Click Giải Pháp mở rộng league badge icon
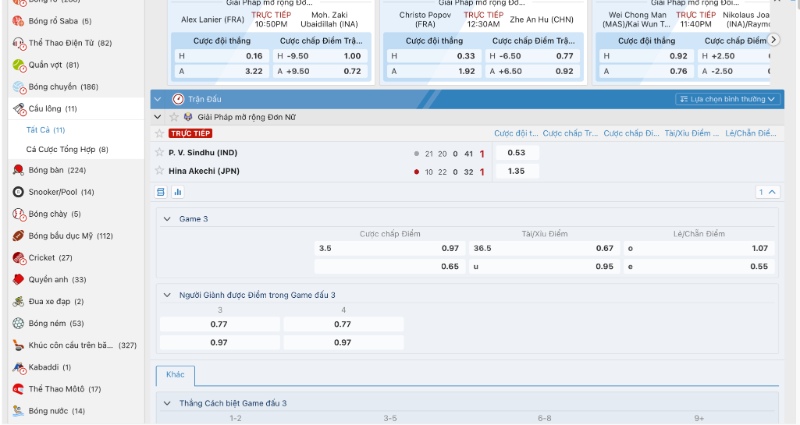Viewport: 800px width, 425px height. tap(188, 117)
